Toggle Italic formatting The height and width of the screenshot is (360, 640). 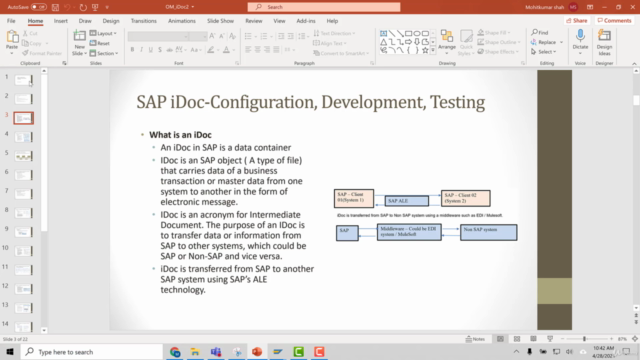click(142, 50)
